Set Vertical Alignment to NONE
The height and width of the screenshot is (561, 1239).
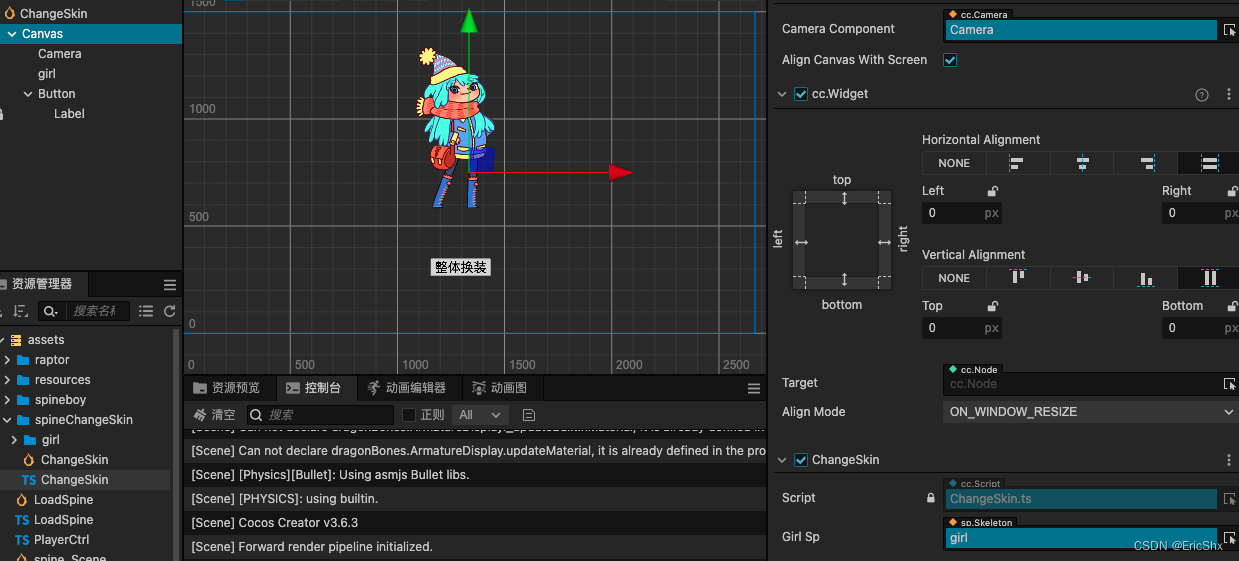coord(954,278)
